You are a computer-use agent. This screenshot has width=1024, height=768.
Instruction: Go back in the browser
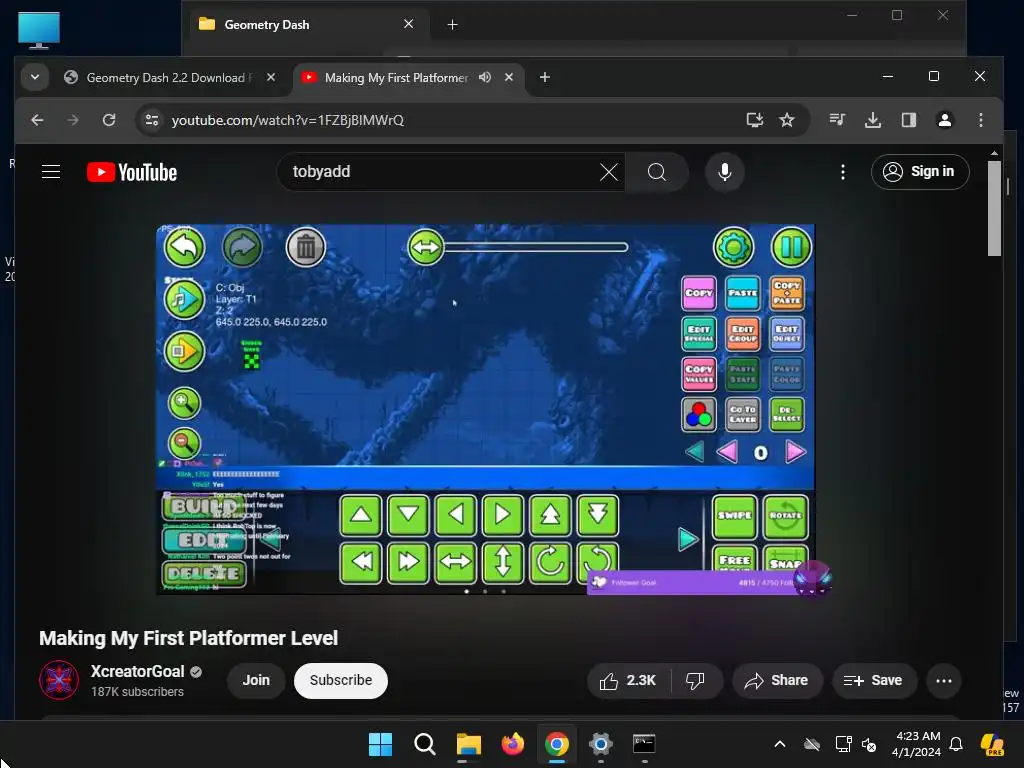coord(37,120)
